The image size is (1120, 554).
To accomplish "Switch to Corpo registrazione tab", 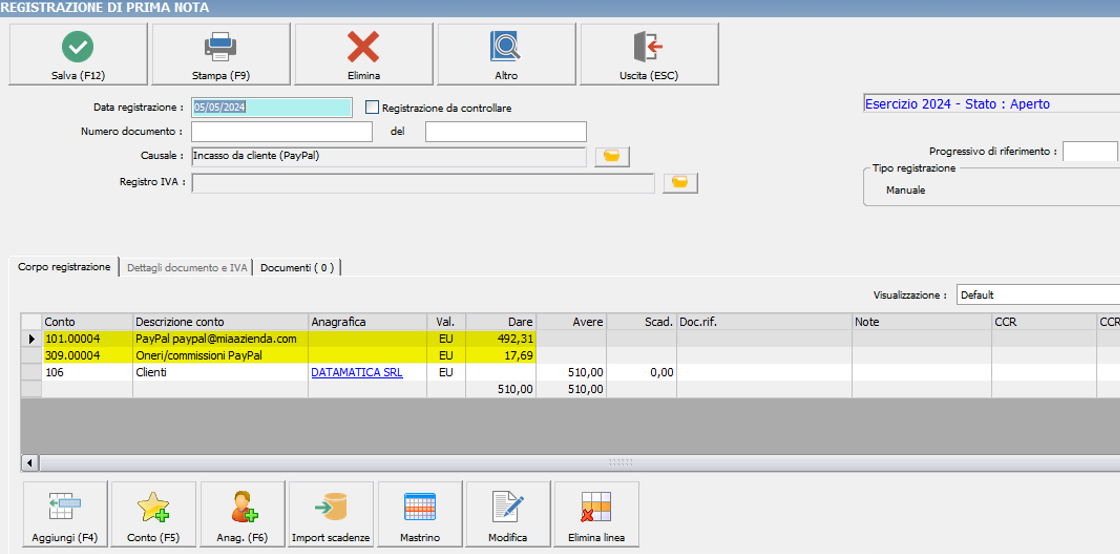I will [64, 267].
